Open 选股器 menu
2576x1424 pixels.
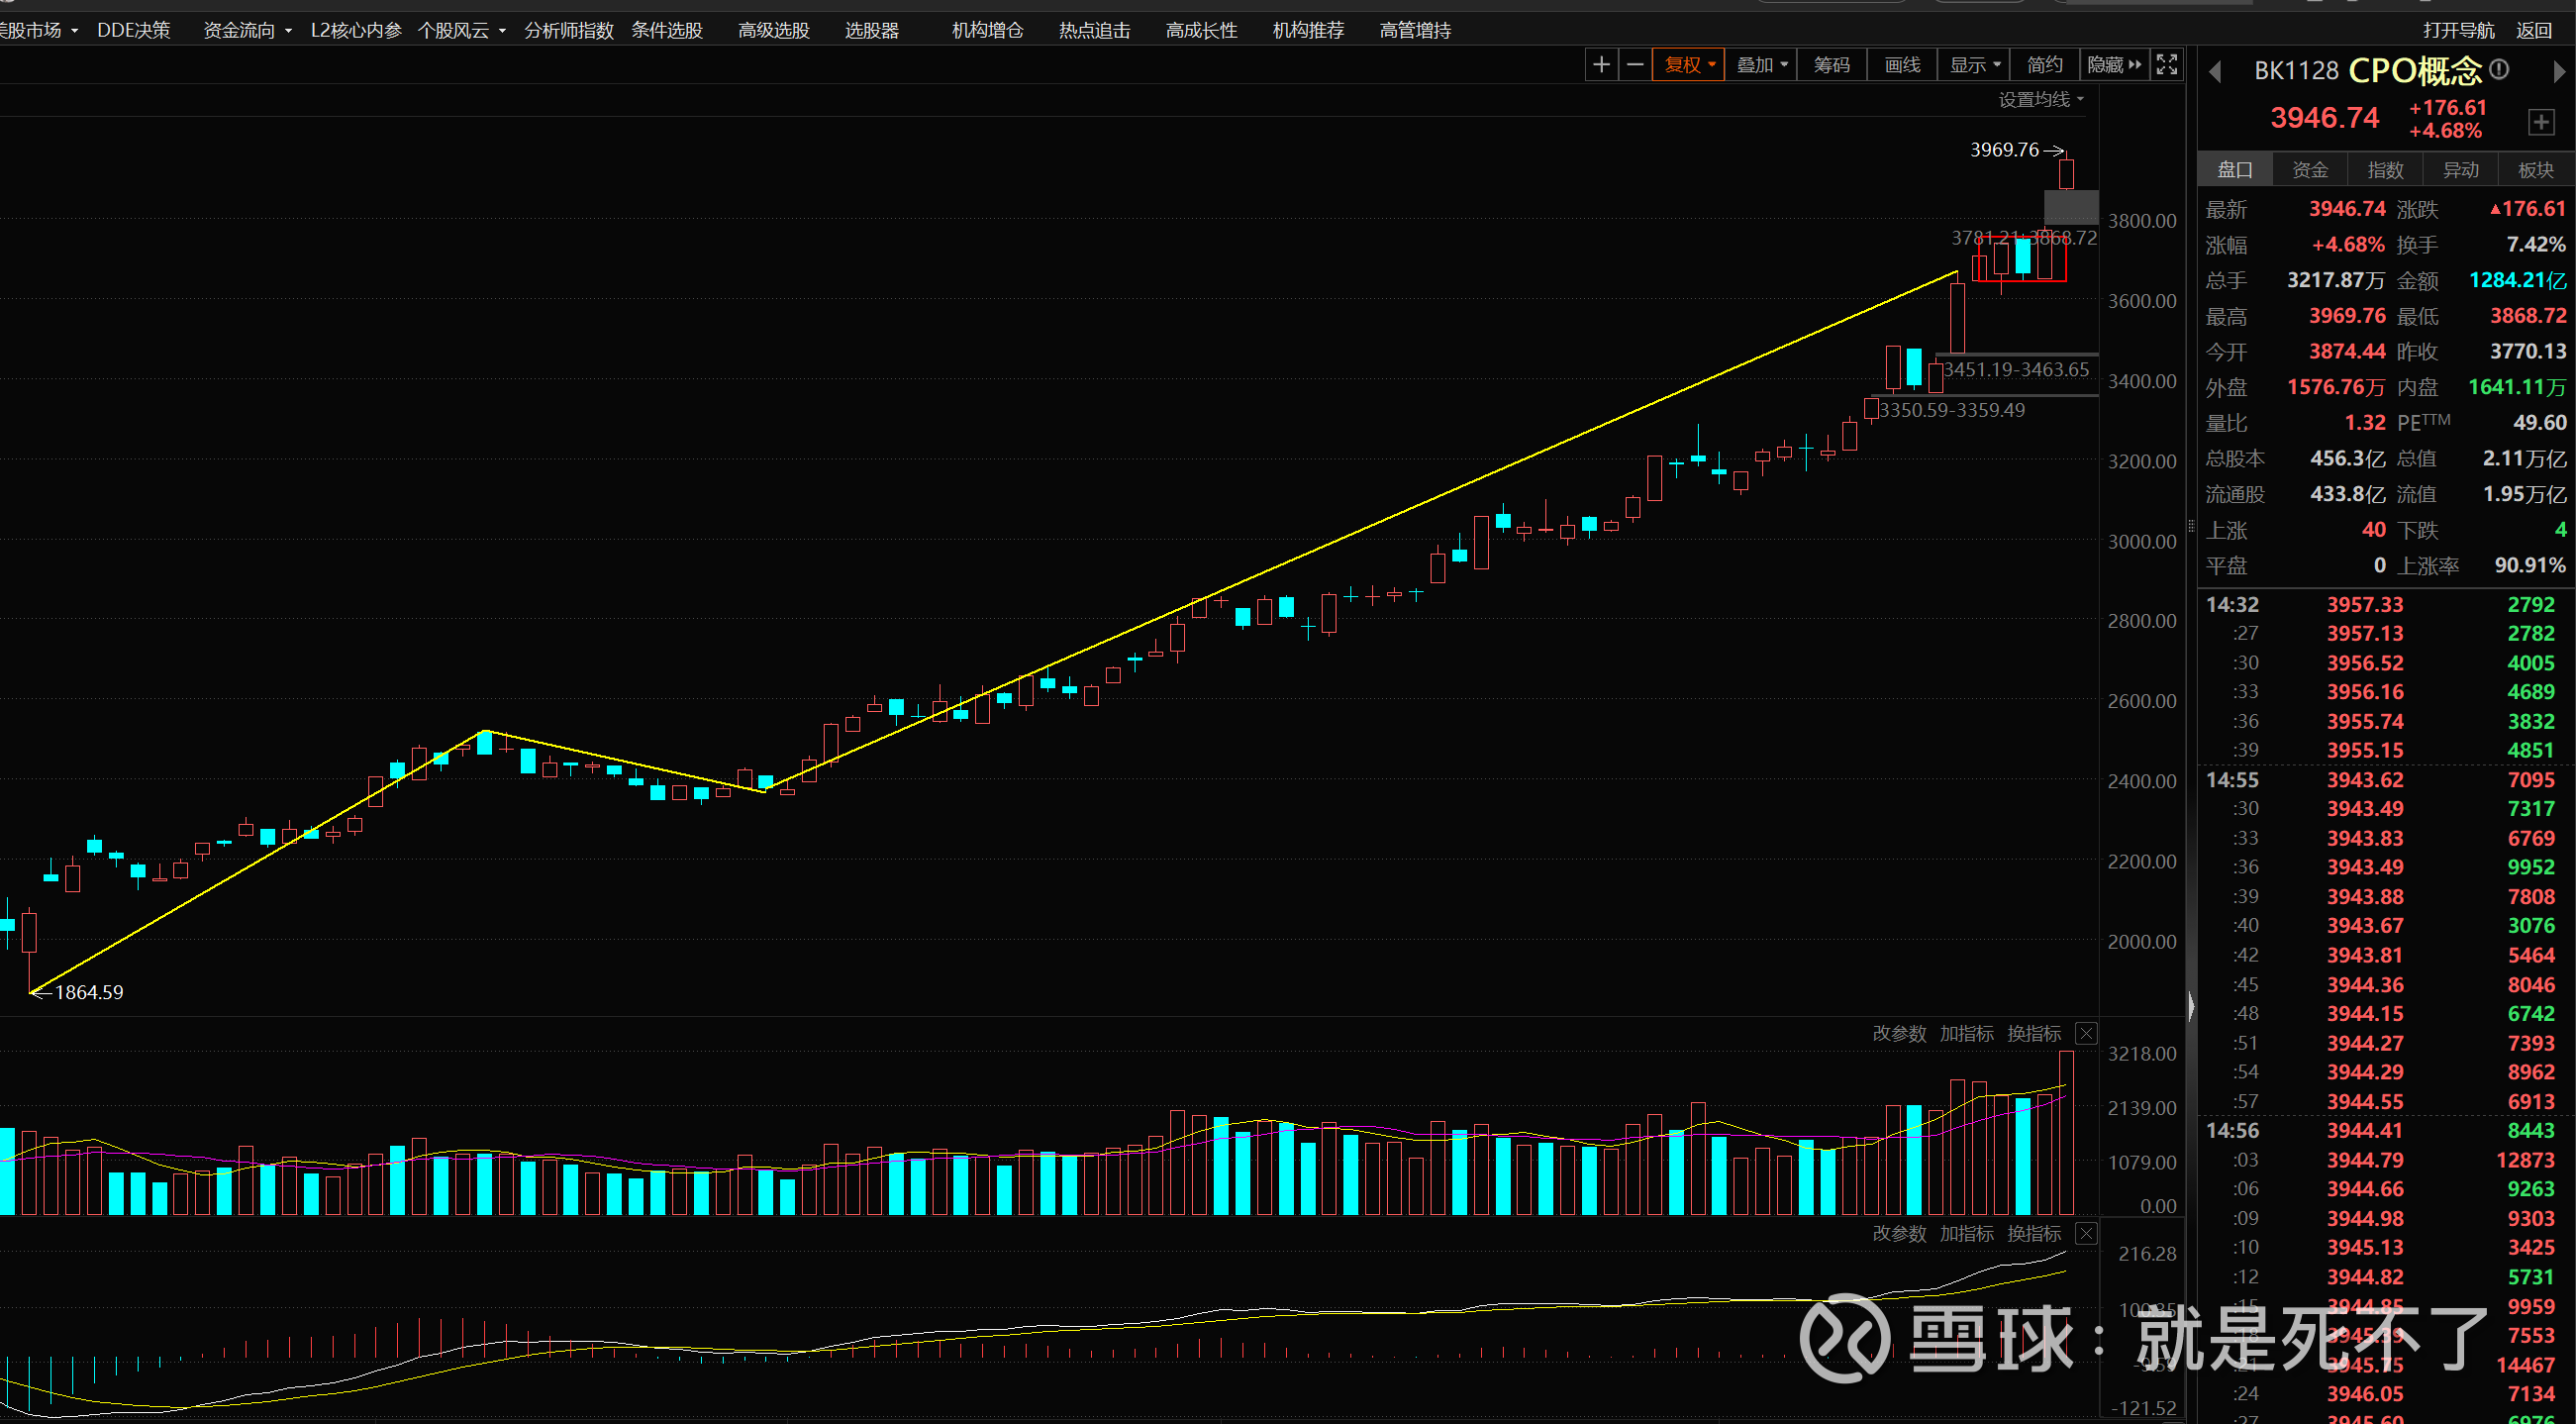871,31
